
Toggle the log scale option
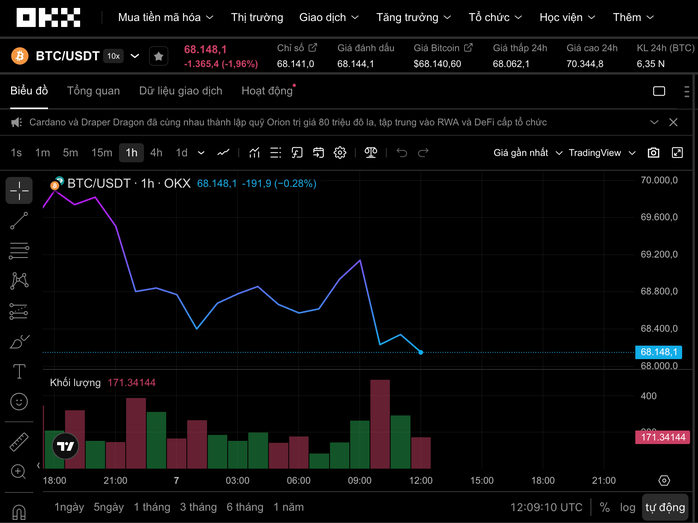[x=627, y=507]
